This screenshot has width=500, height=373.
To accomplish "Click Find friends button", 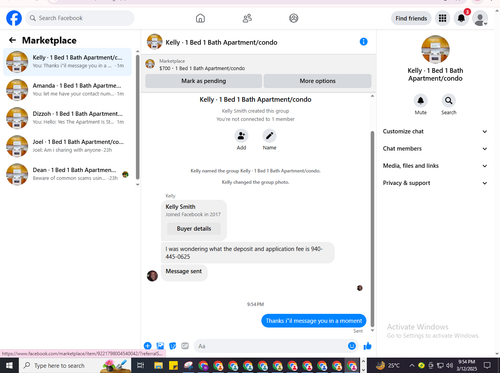I will point(411,18).
